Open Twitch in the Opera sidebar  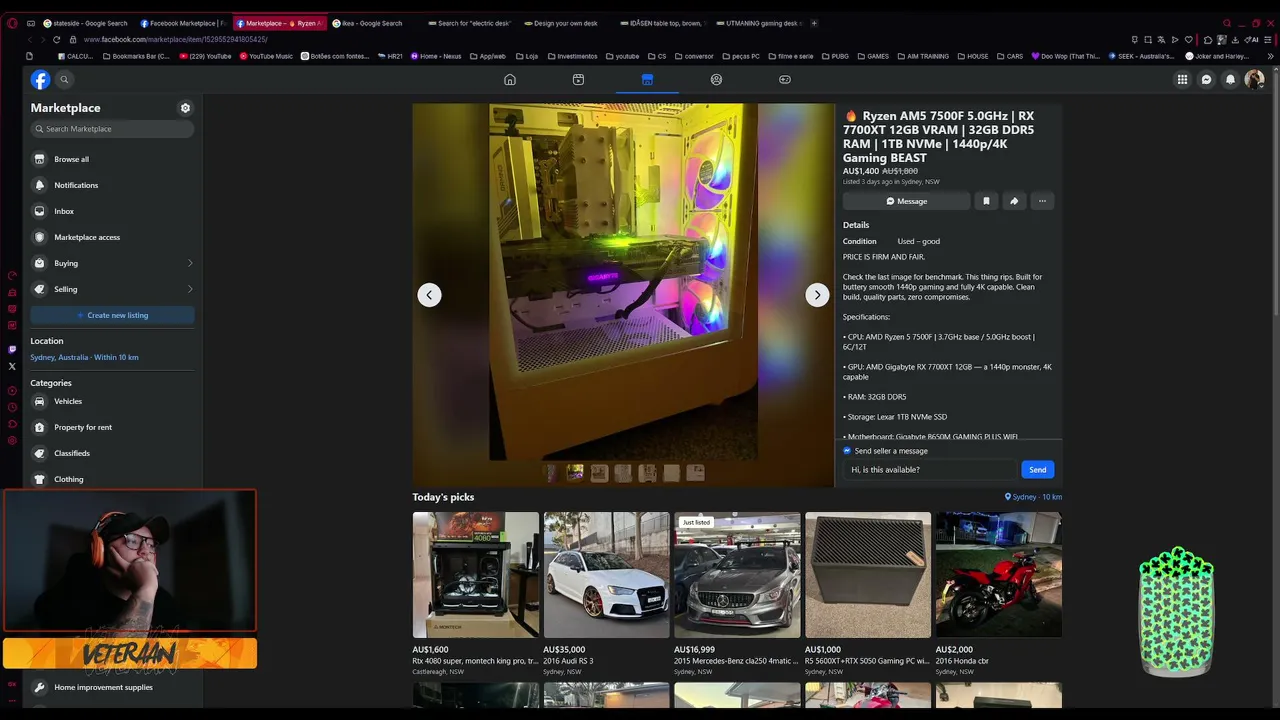[x=12, y=349]
